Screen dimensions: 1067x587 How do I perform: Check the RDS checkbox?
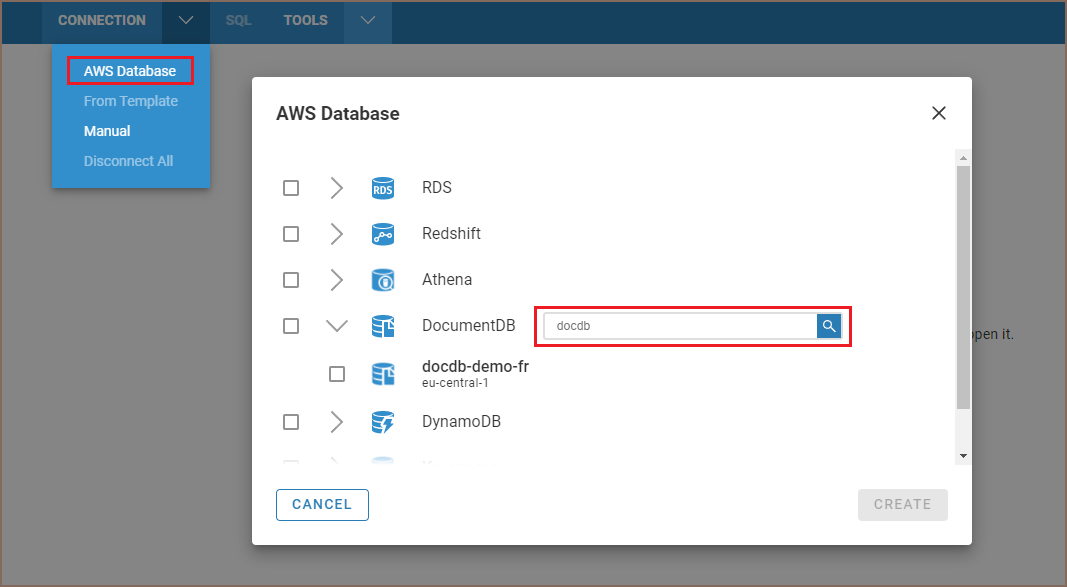(291, 188)
